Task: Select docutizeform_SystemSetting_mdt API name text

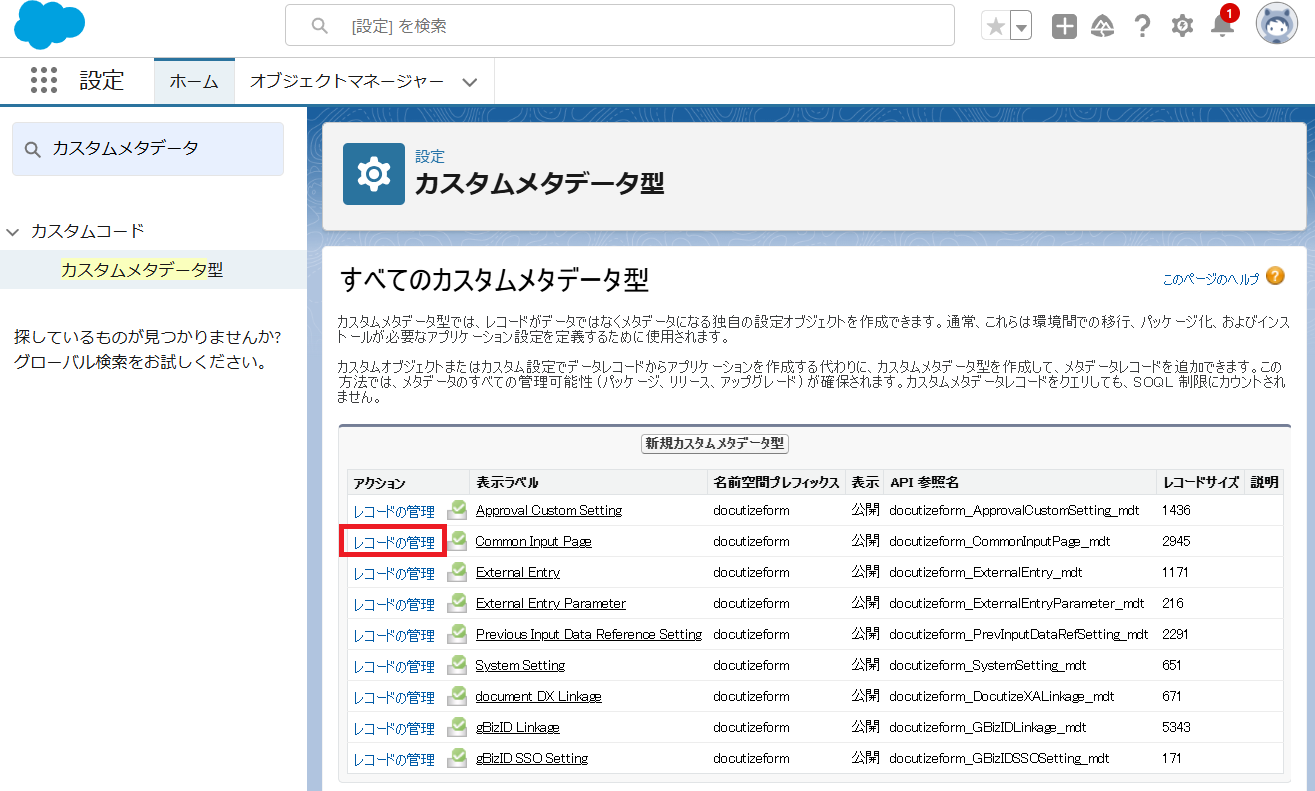Action: (988, 665)
